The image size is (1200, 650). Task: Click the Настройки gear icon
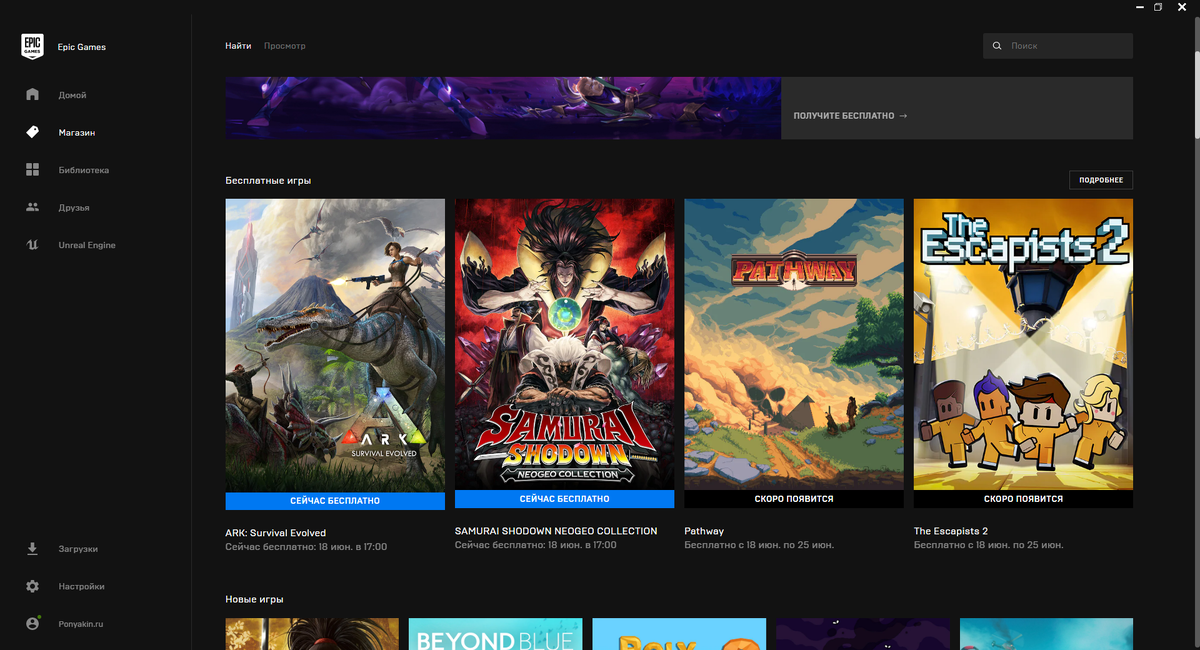tap(32, 586)
